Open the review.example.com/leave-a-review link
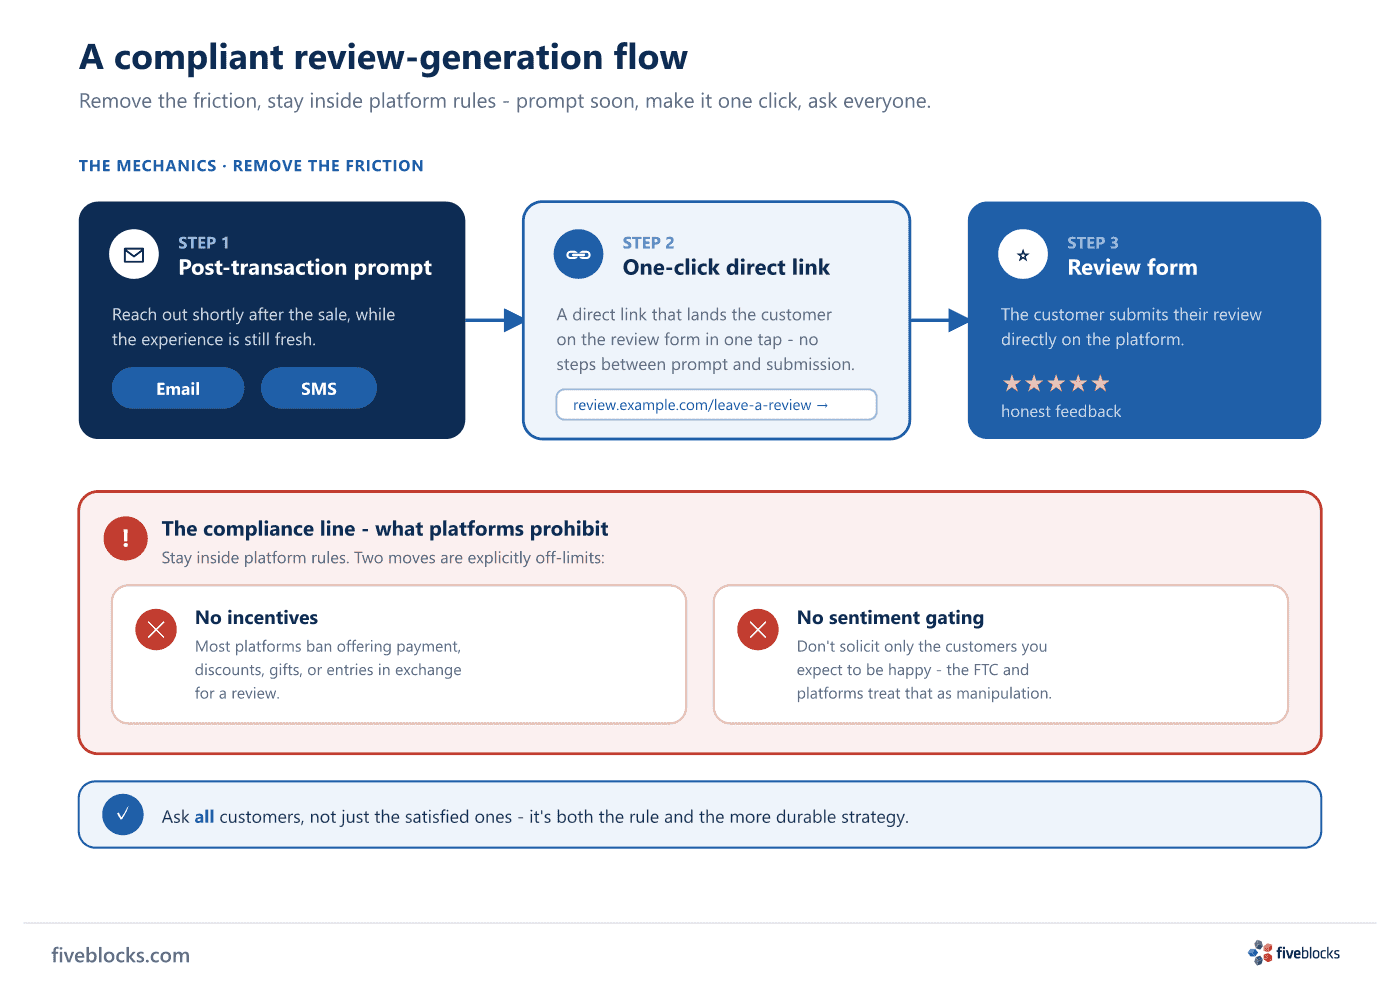This screenshot has height=994, width=1400. [x=716, y=405]
